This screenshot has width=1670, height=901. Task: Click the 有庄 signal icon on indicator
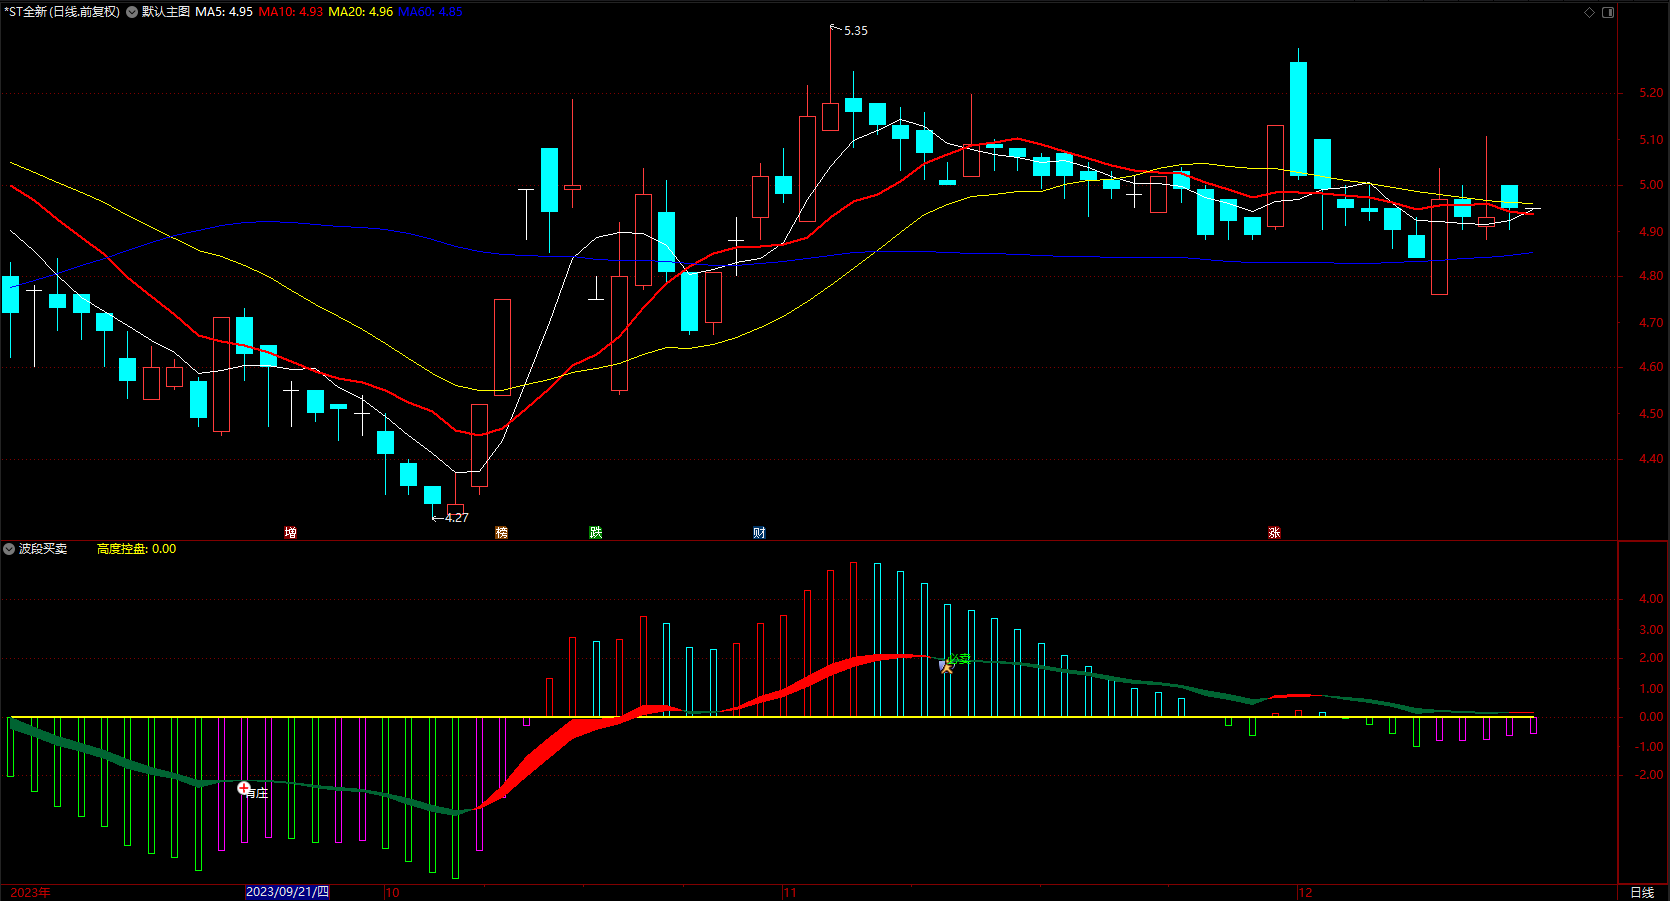pyautogui.click(x=244, y=789)
